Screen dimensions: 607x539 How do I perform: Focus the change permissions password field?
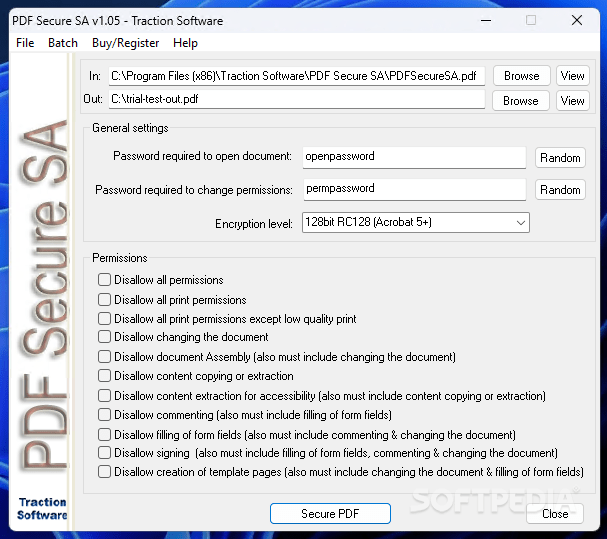click(415, 189)
